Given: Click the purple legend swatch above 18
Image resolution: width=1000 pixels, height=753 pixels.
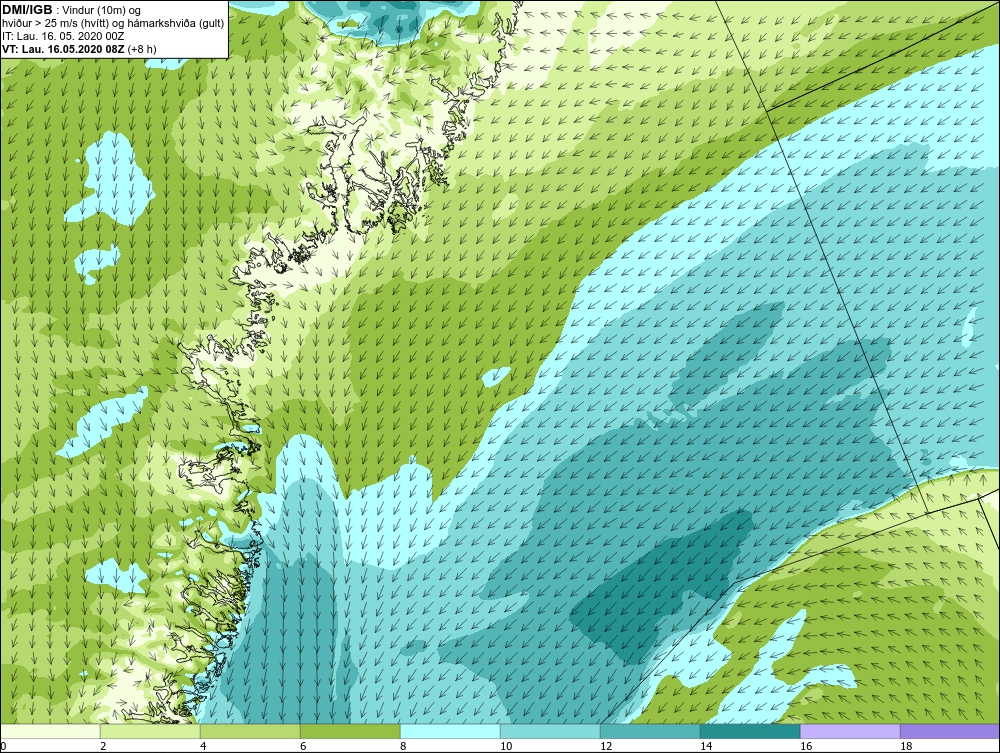Looking at the screenshot, I should tap(950, 731).
